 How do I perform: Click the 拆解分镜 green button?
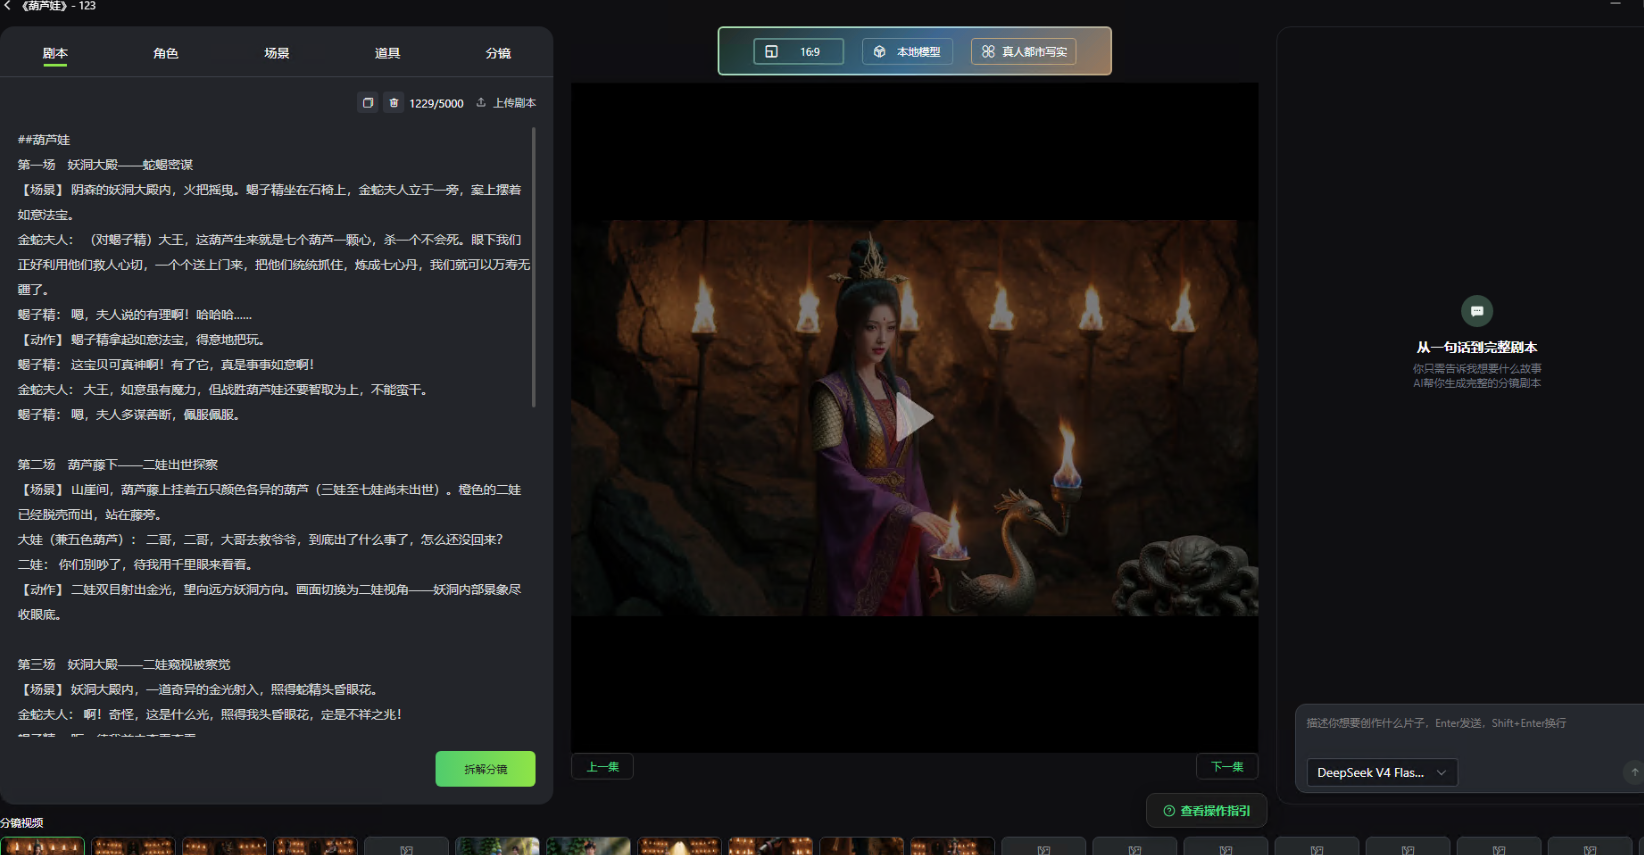pyautogui.click(x=485, y=769)
